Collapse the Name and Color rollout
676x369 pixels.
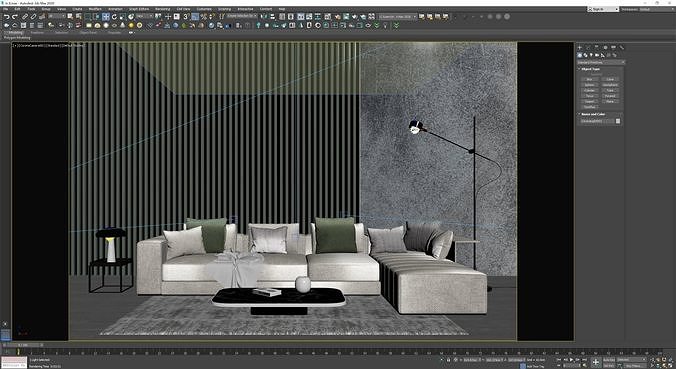tap(594, 114)
